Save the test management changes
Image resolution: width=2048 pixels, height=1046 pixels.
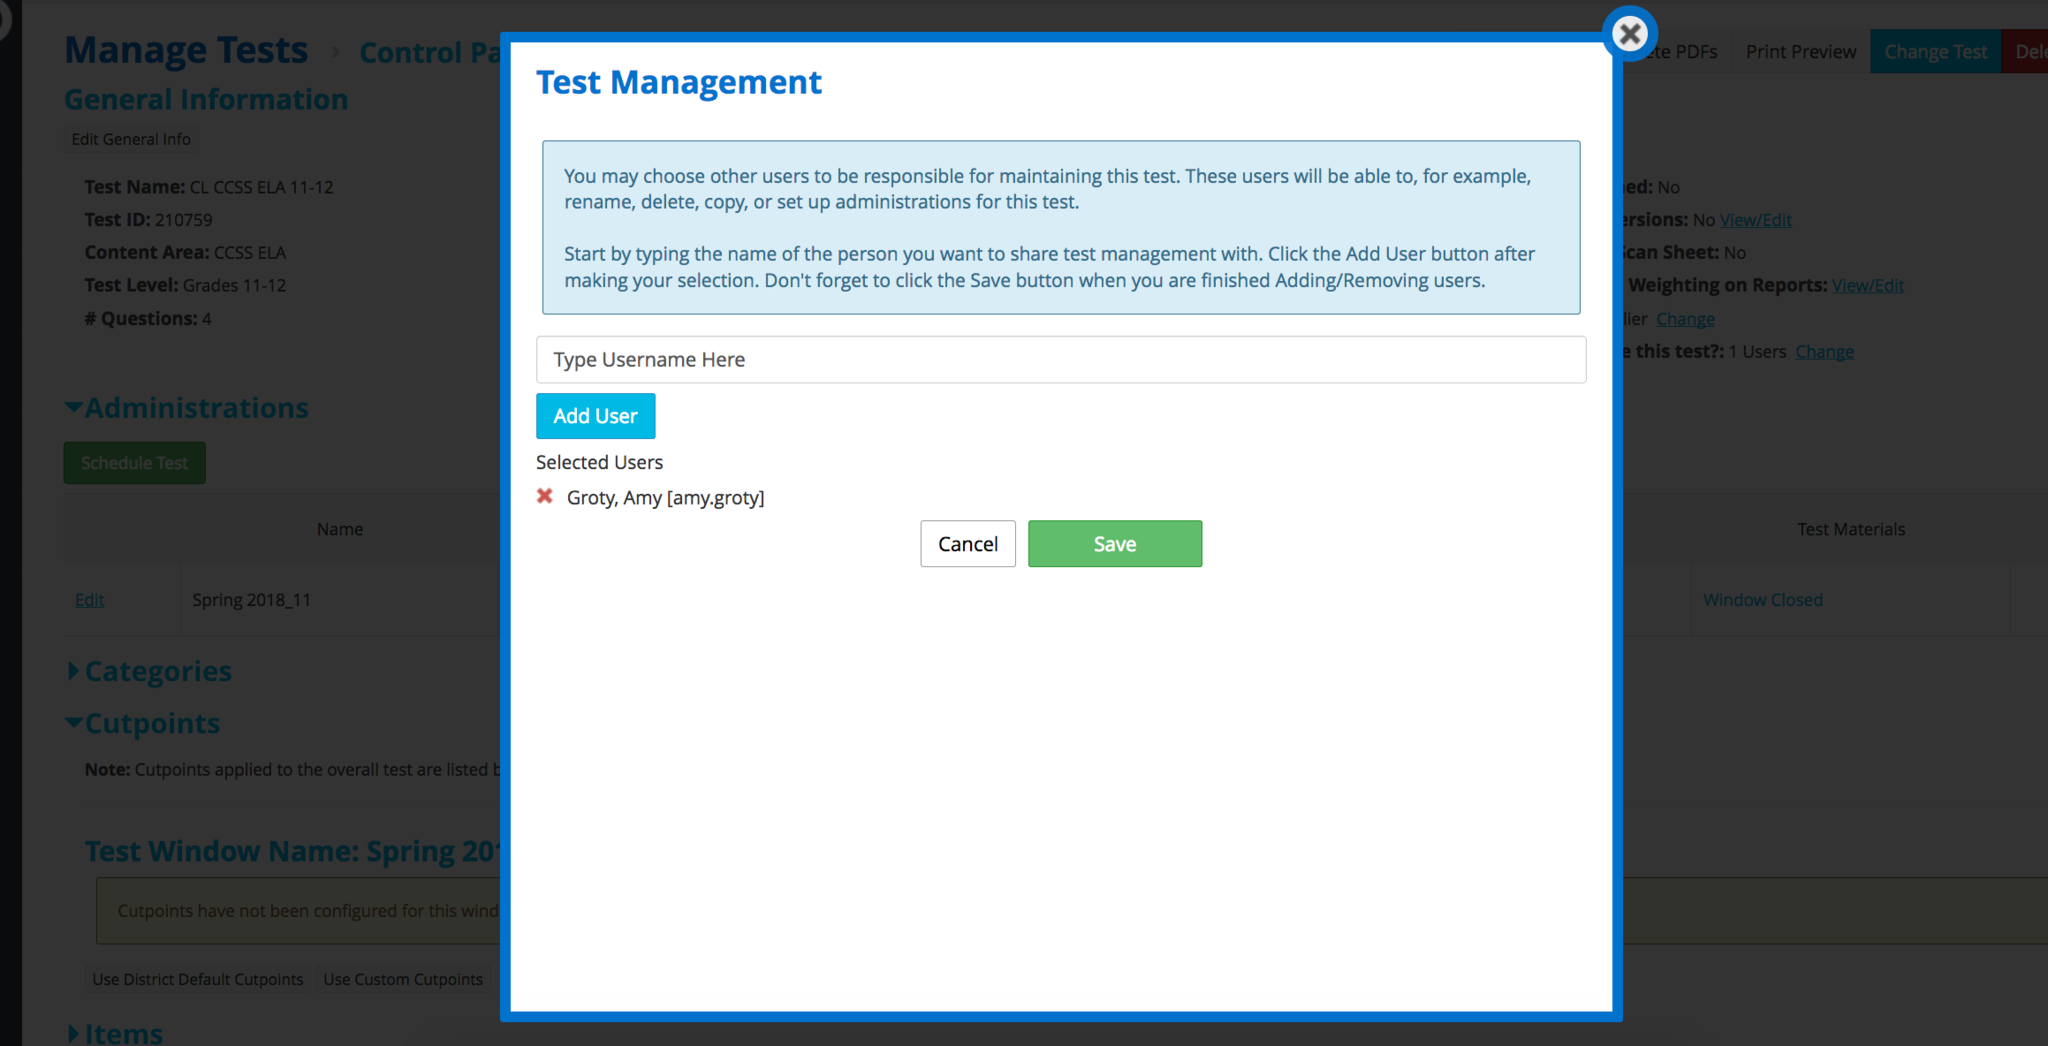tap(1114, 544)
